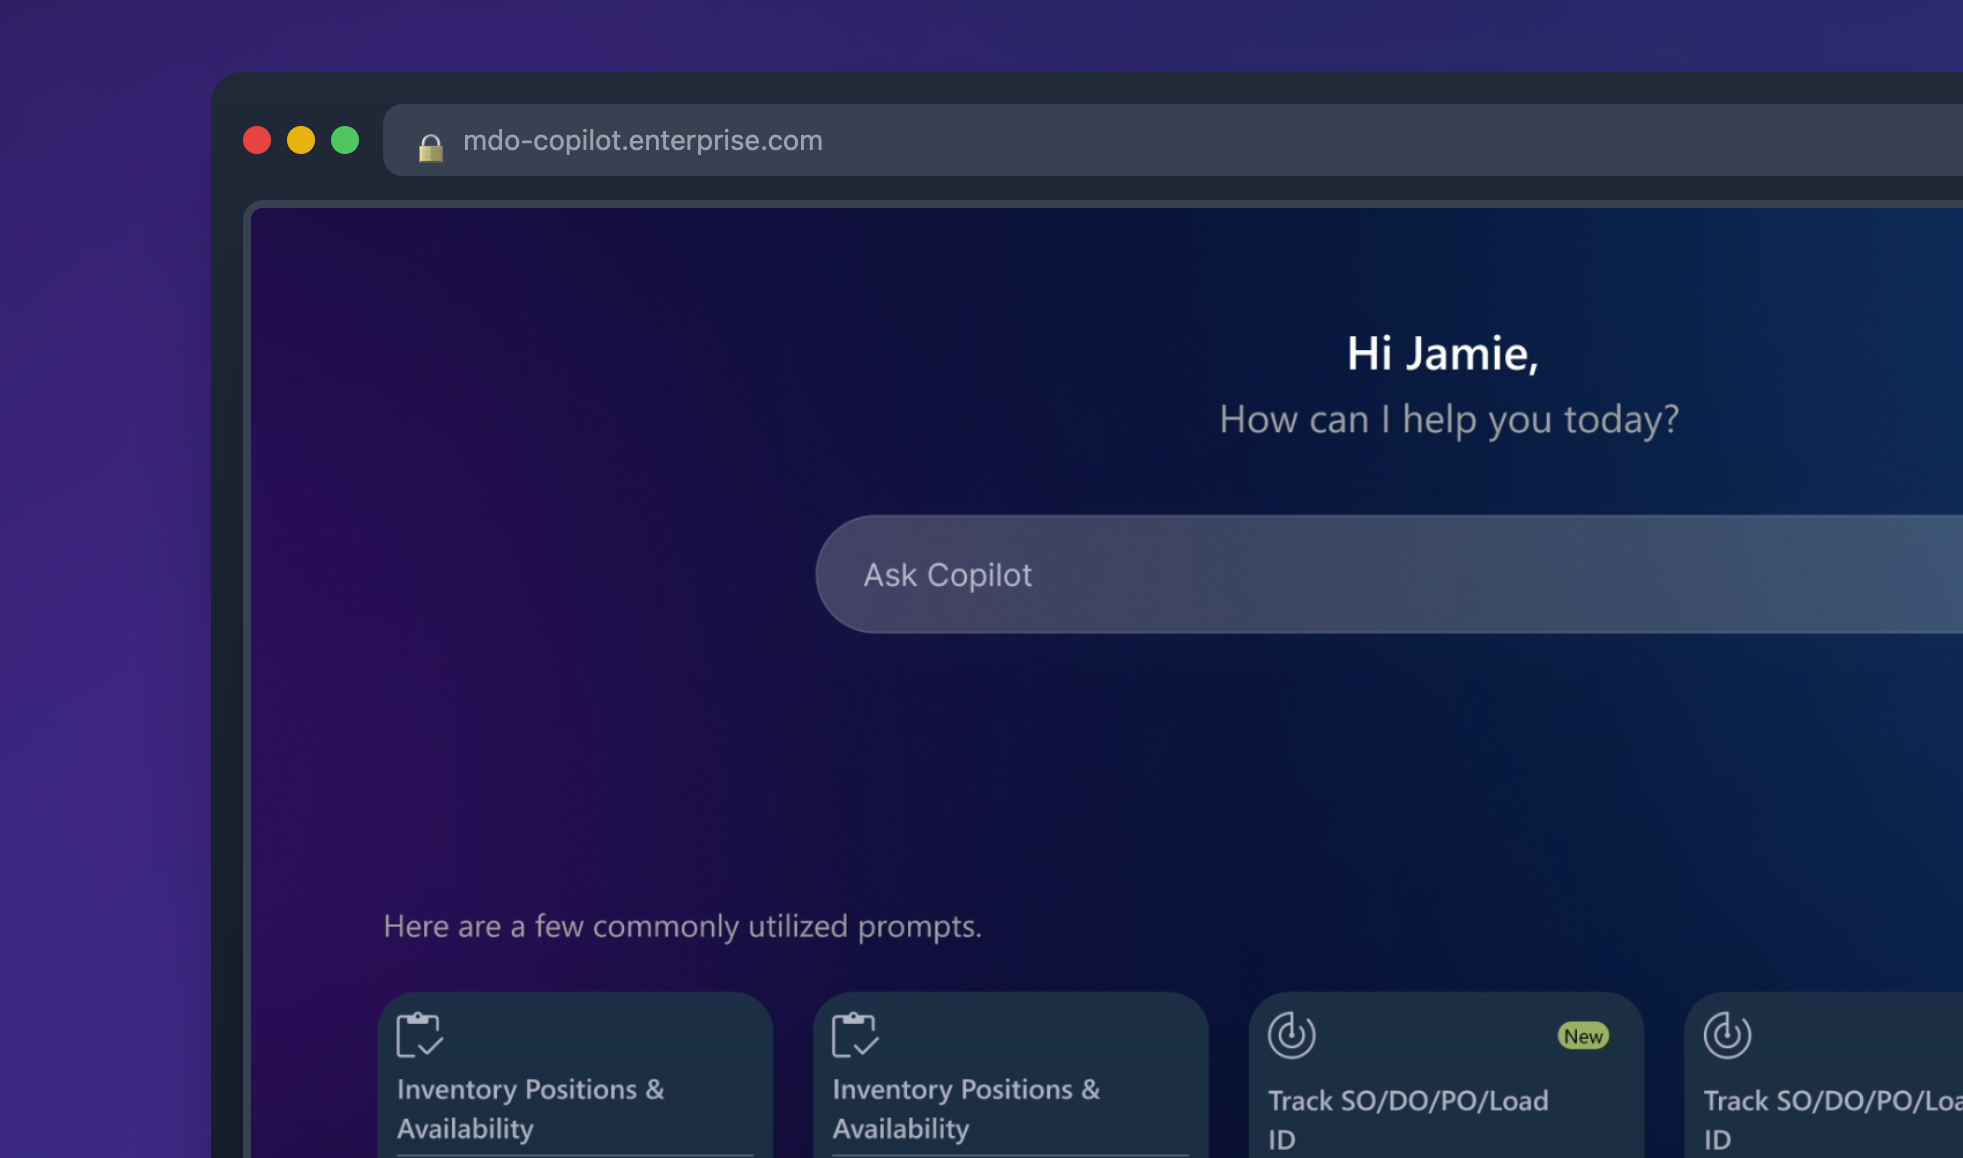This screenshot has height=1158, width=1963.
Task: Select the mdo-copilot.enterprise.com URL text
Action: point(642,140)
